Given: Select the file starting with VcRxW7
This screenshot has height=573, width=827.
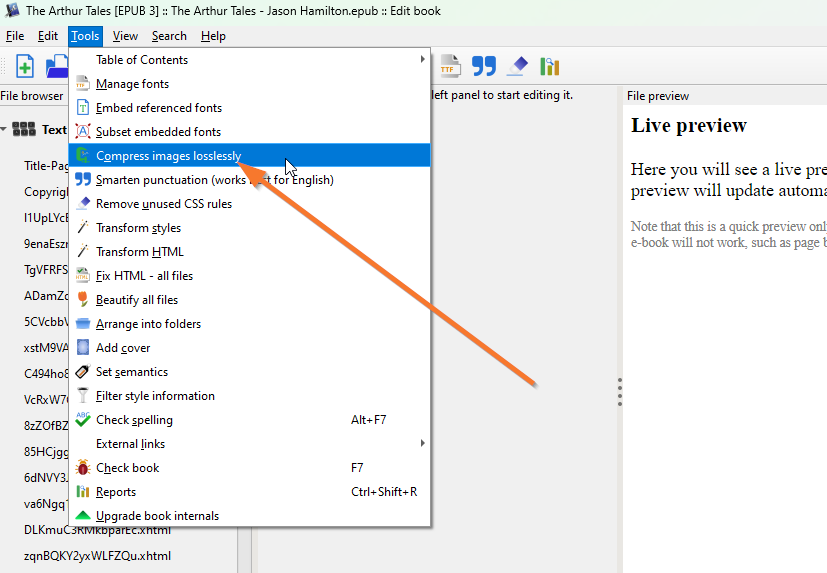Looking at the screenshot, I should [46, 399].
